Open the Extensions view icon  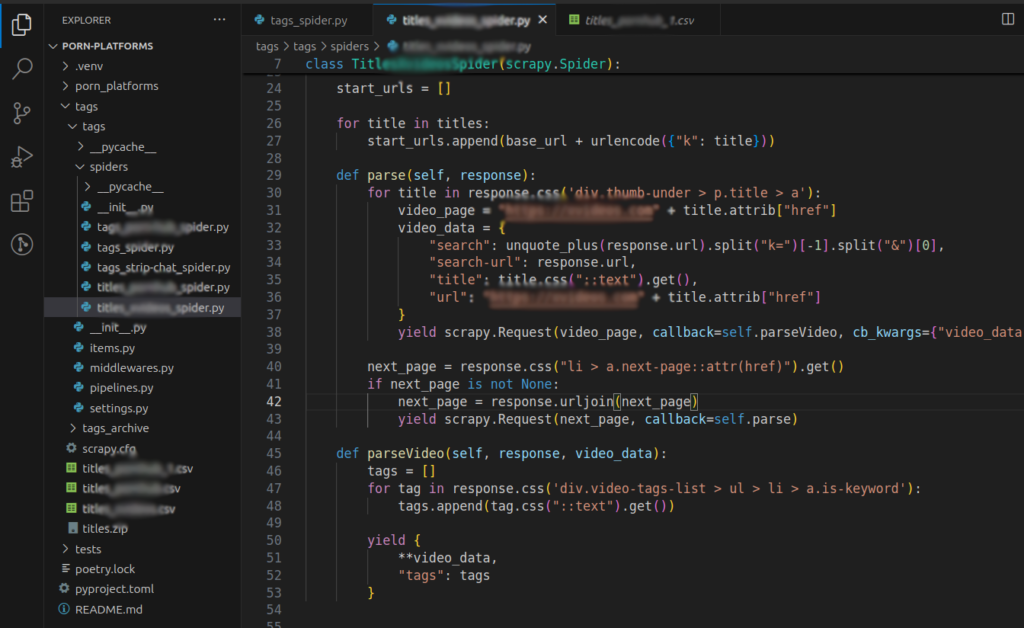[x=22, y=201]
